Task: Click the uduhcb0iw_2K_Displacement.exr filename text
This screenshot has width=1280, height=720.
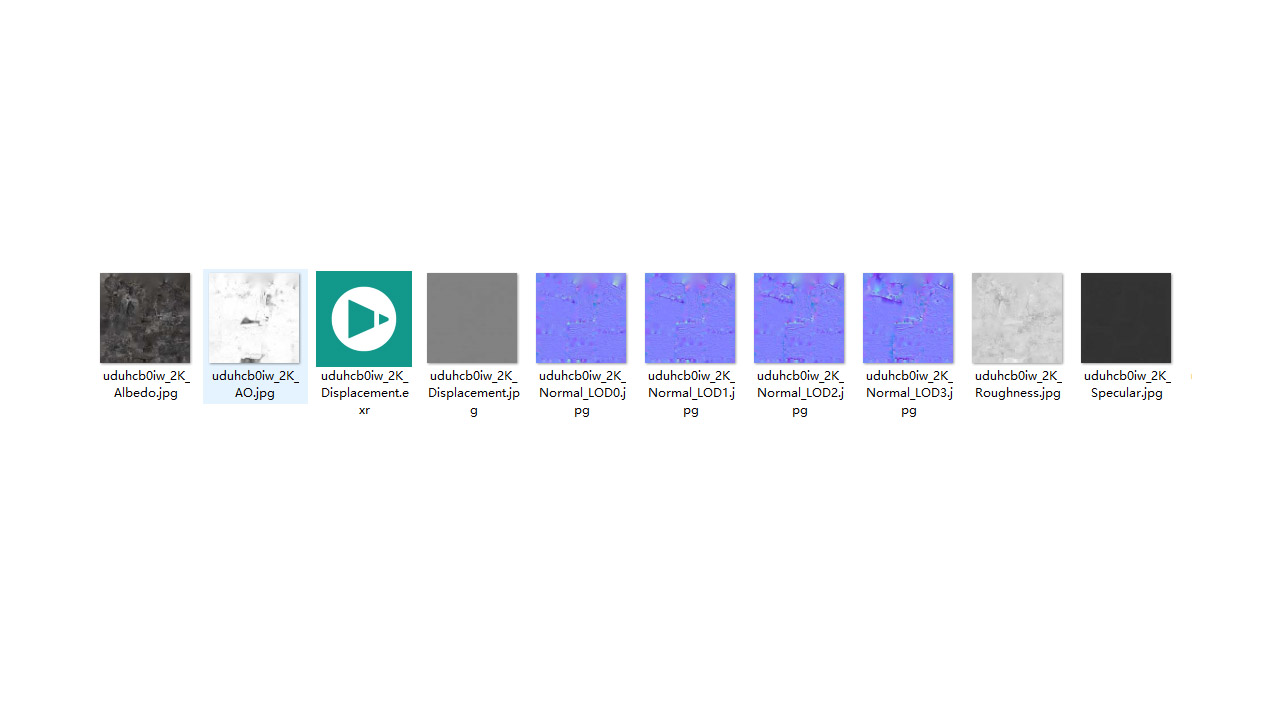Action: [x=364, y=393]
